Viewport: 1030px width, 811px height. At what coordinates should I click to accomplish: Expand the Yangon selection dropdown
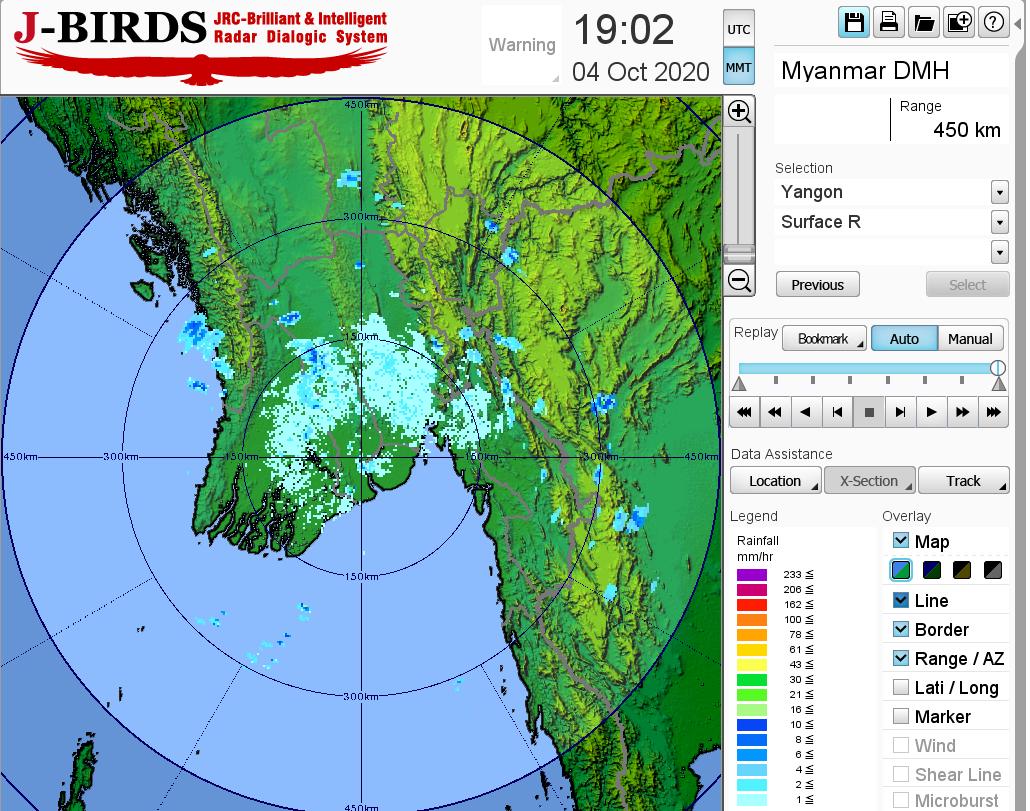(x=999, y=192)
